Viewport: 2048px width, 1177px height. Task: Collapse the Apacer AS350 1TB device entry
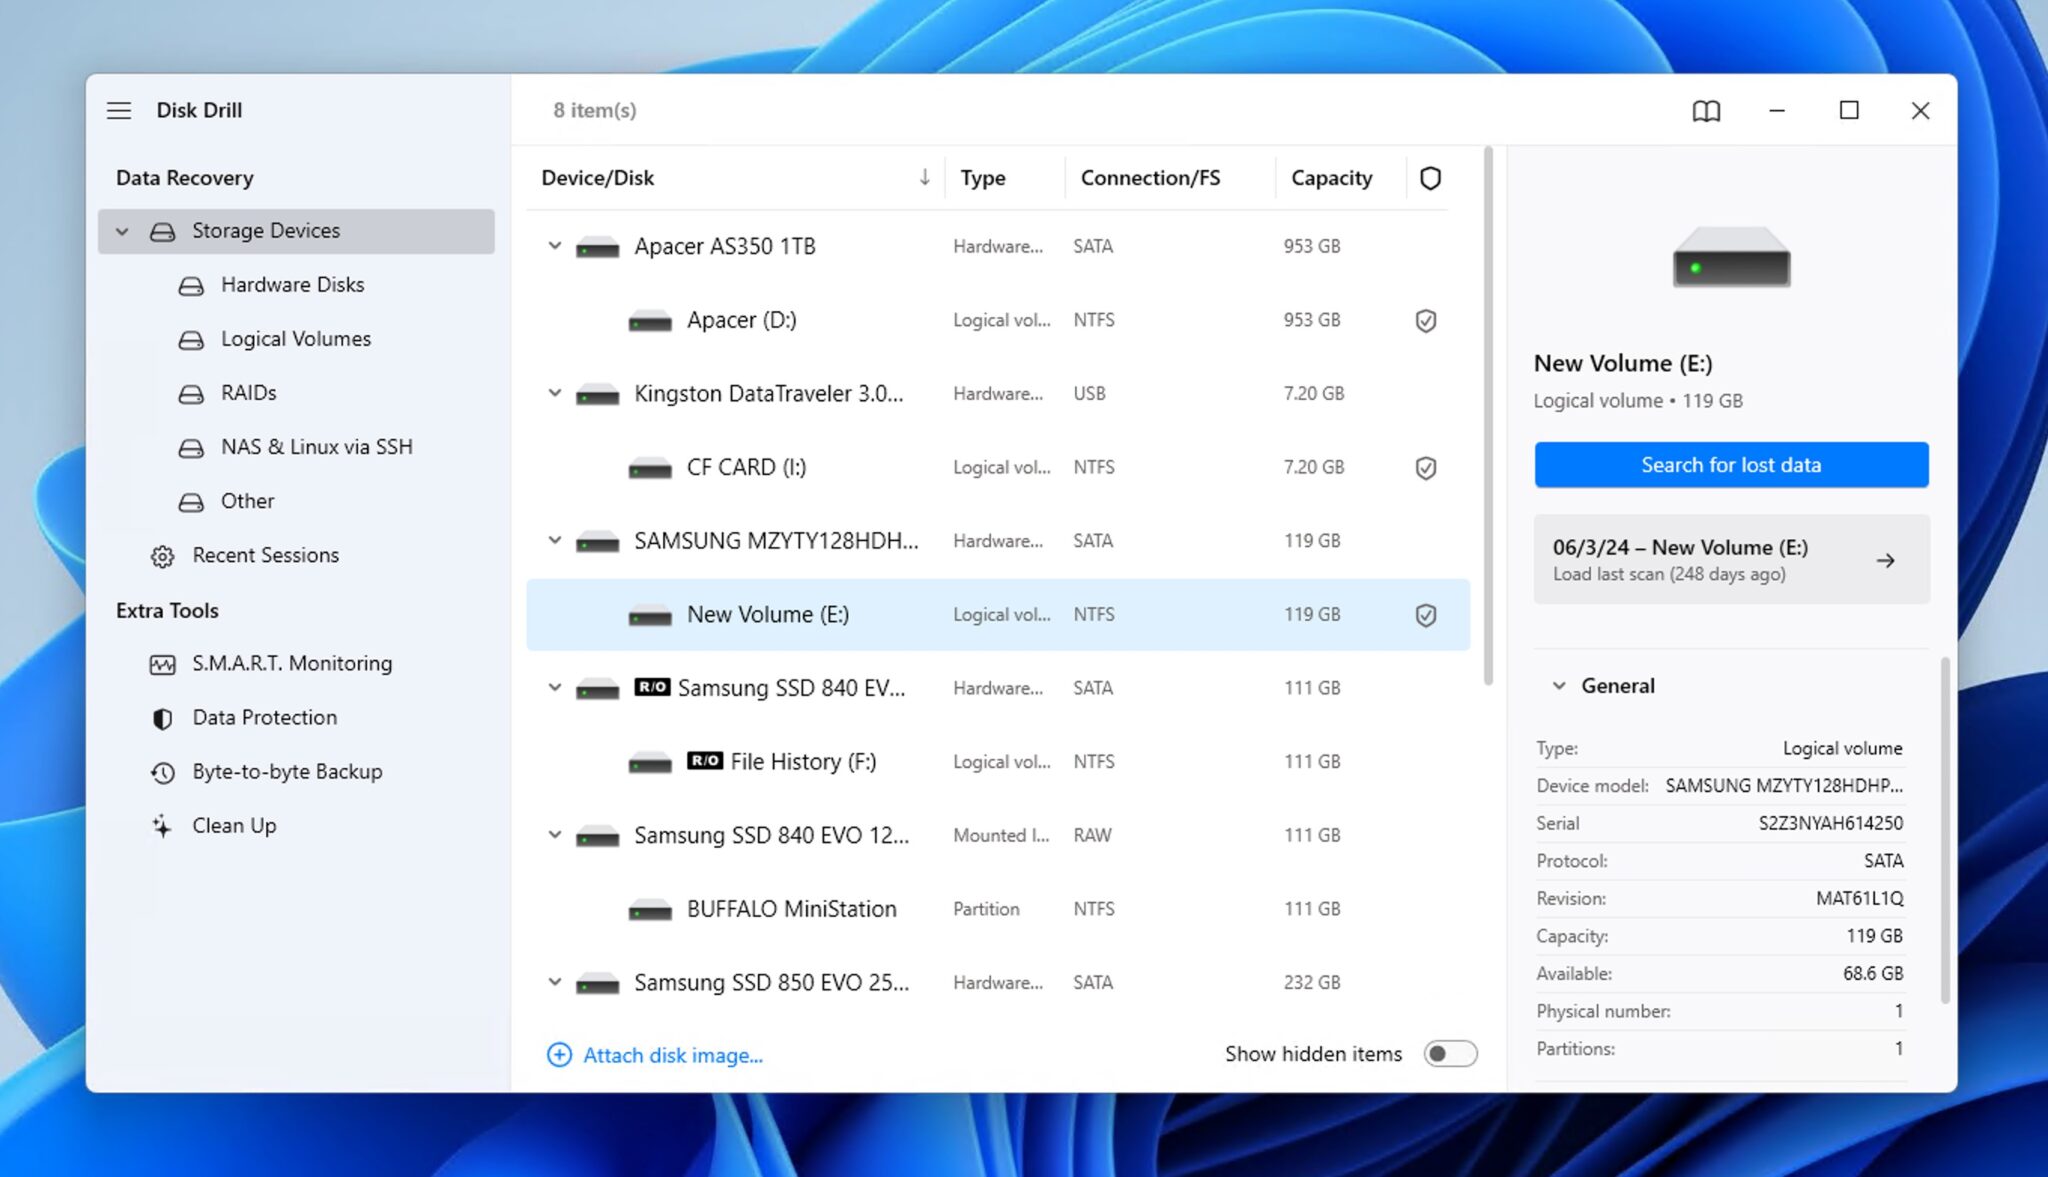555,246
